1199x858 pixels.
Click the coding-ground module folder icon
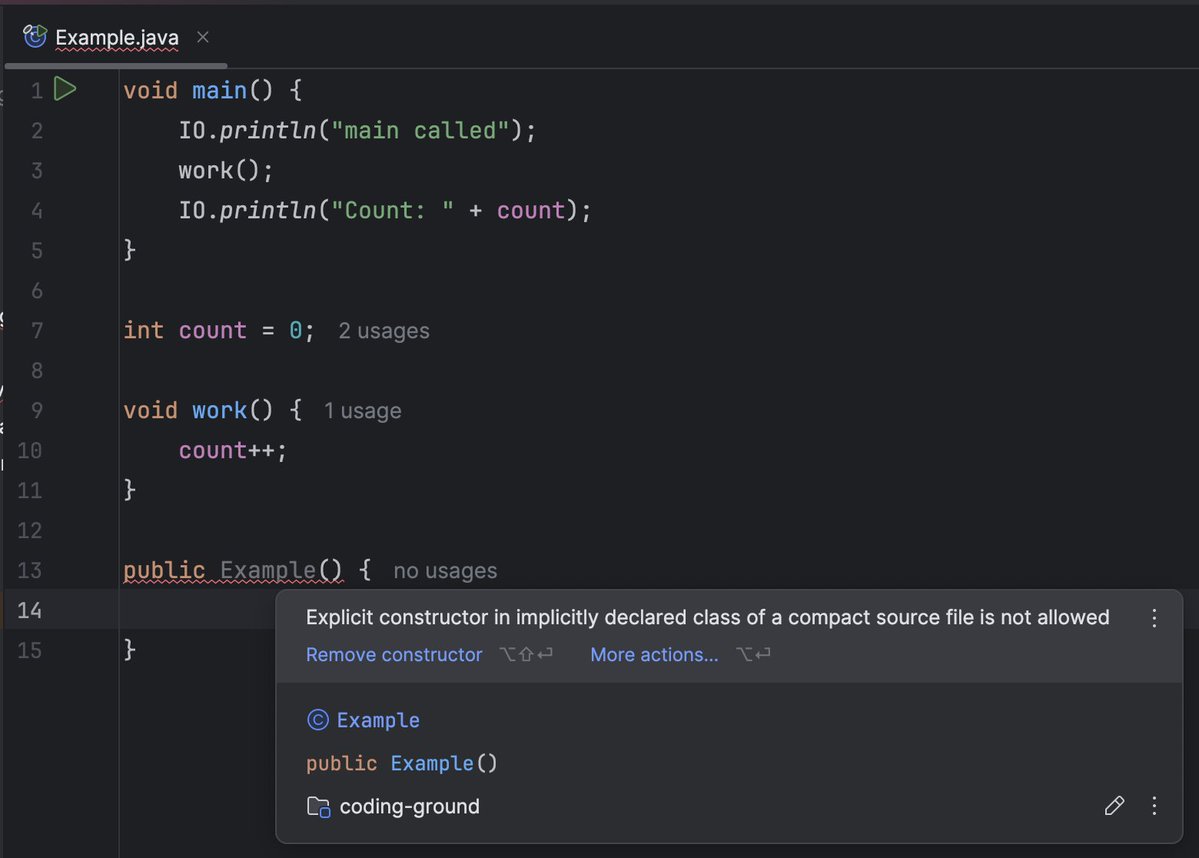(318, 807)
